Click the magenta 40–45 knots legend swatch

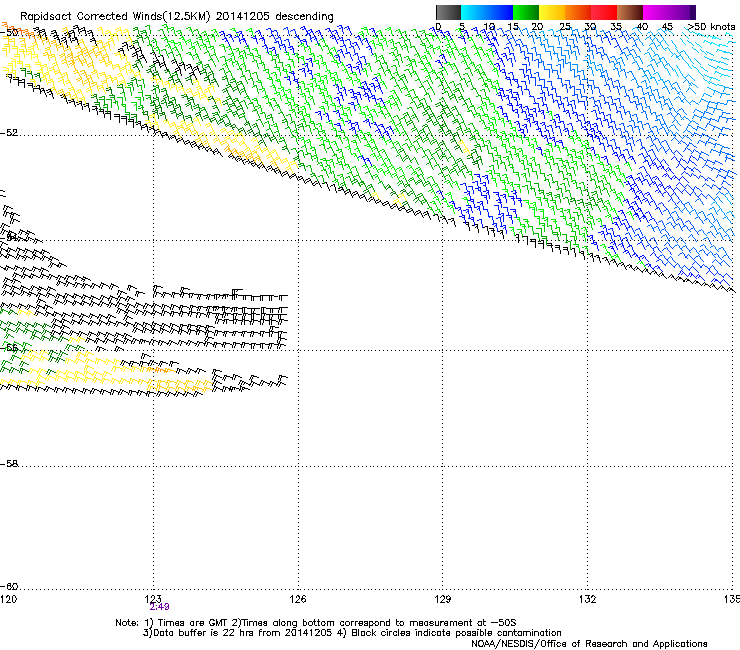[x=656, y=12]
